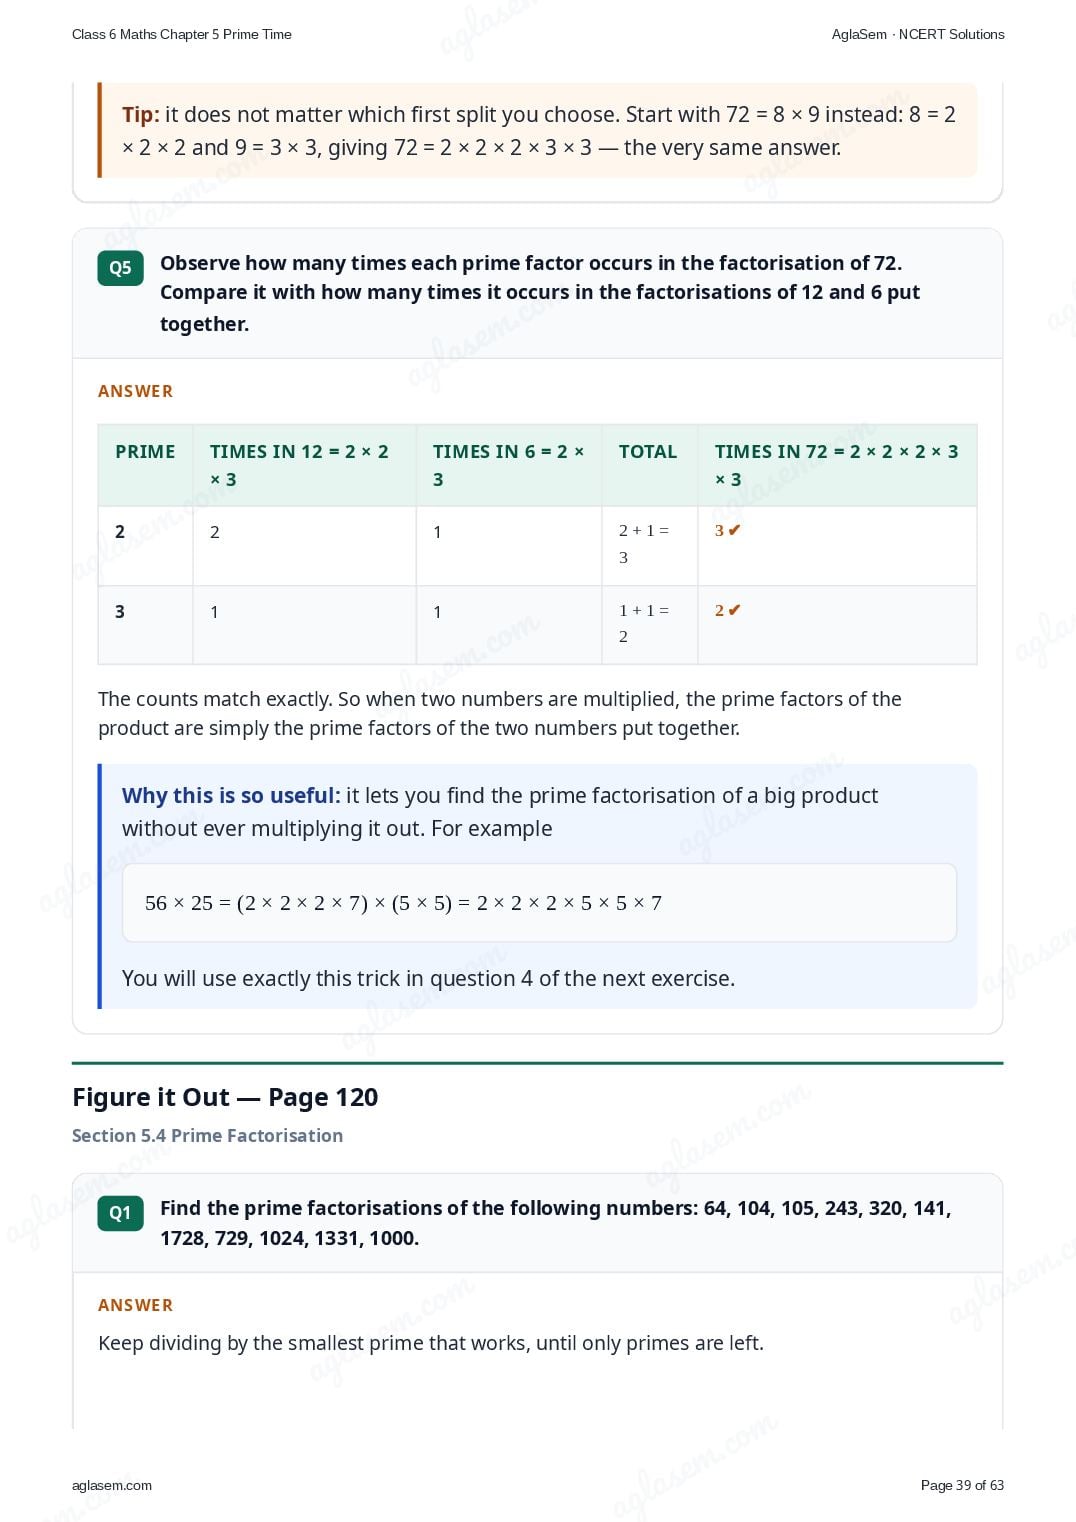The image size is (1076, 1522).
Task: Click the Why this is so useful label
Action: [x=231, y=796]
